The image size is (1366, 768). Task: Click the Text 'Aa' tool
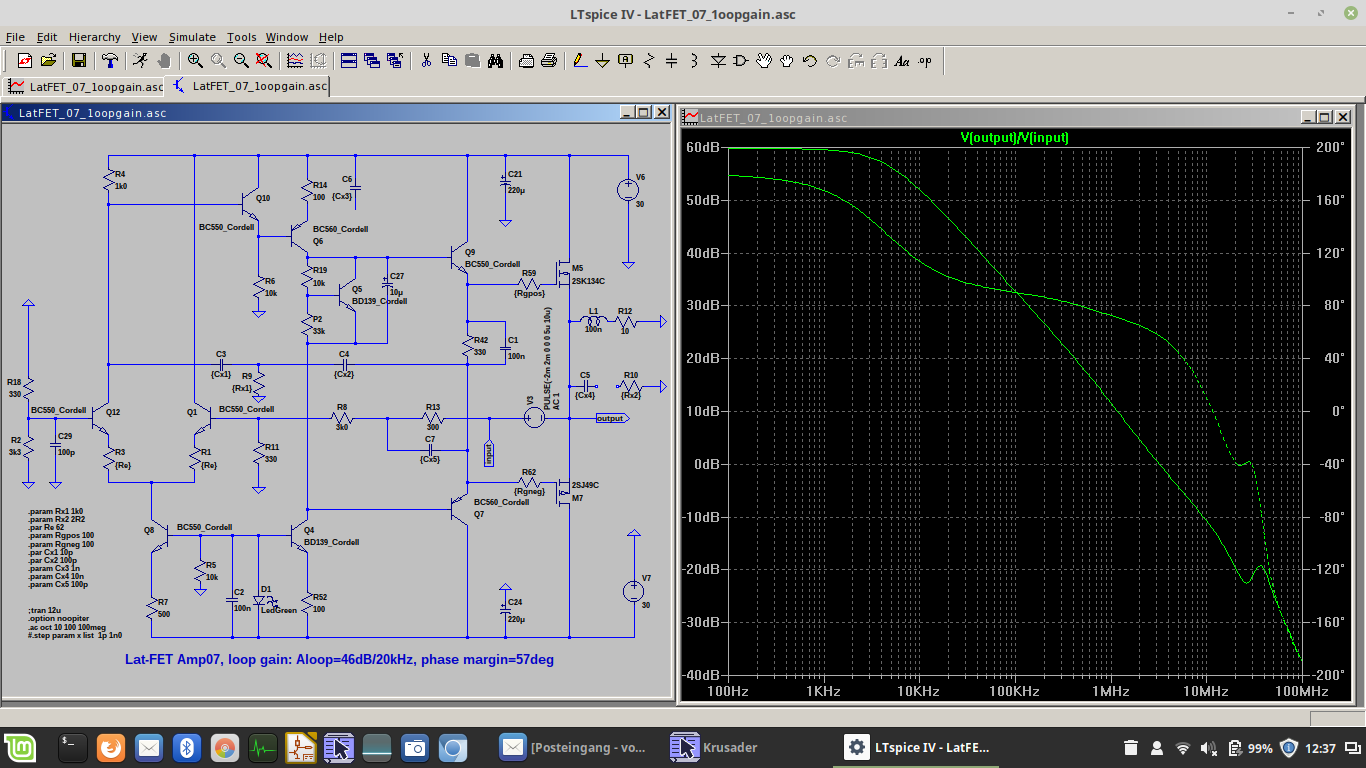click(x=902, y=61)
